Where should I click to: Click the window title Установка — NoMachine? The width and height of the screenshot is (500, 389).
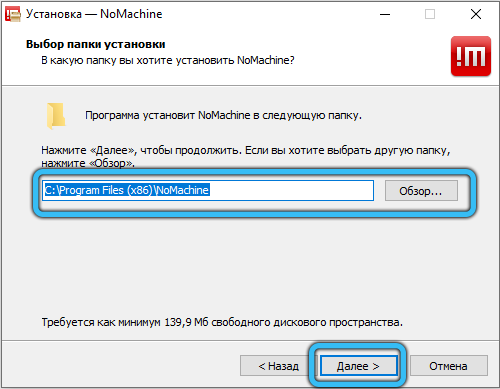click(x=94, y=14)
